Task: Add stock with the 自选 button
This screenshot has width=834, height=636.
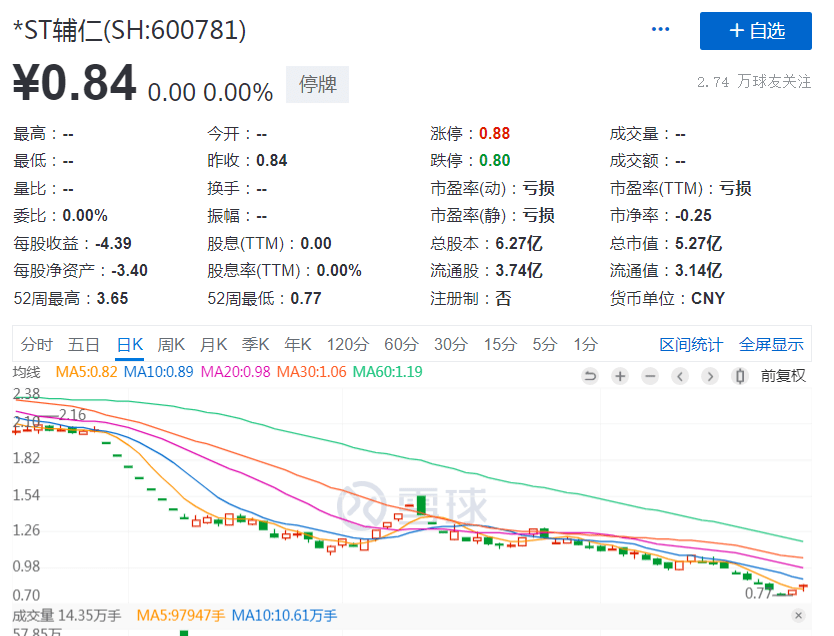Action: pyautogui.click(x=755, y=31)
